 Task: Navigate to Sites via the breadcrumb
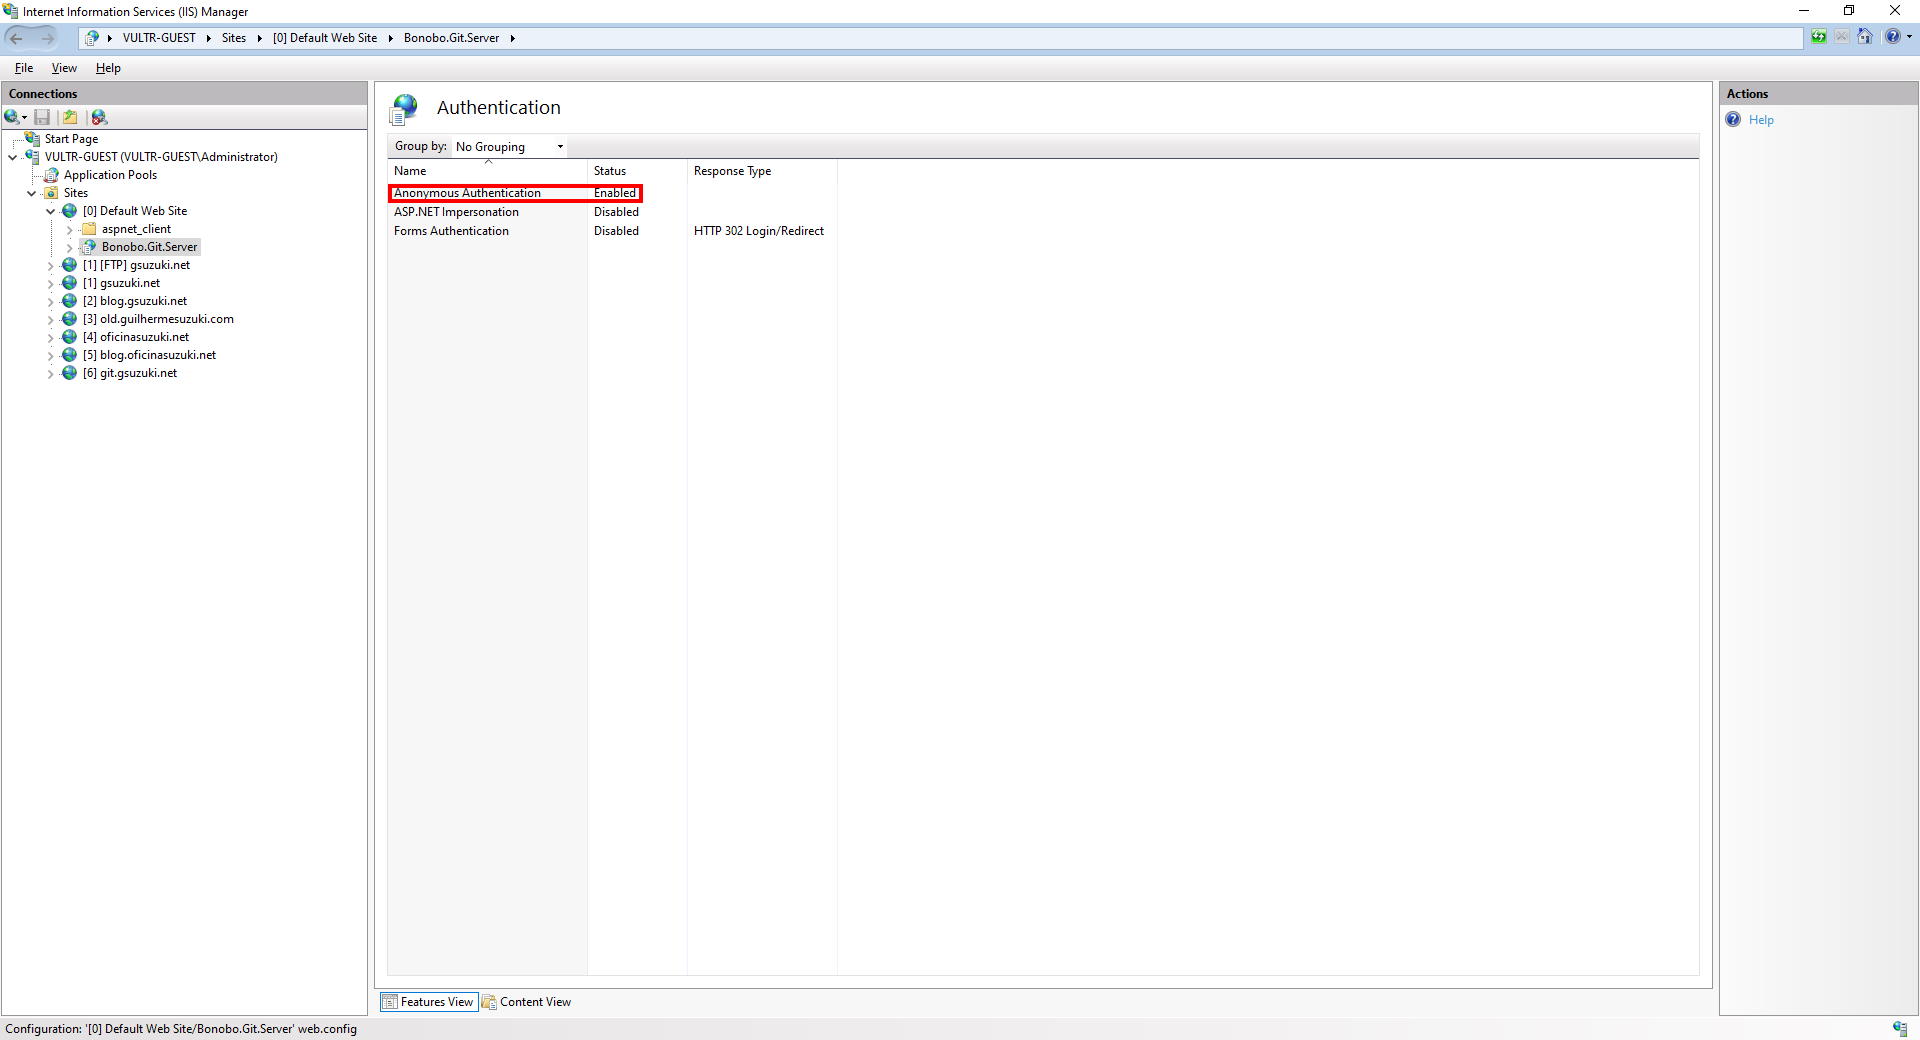234,37
